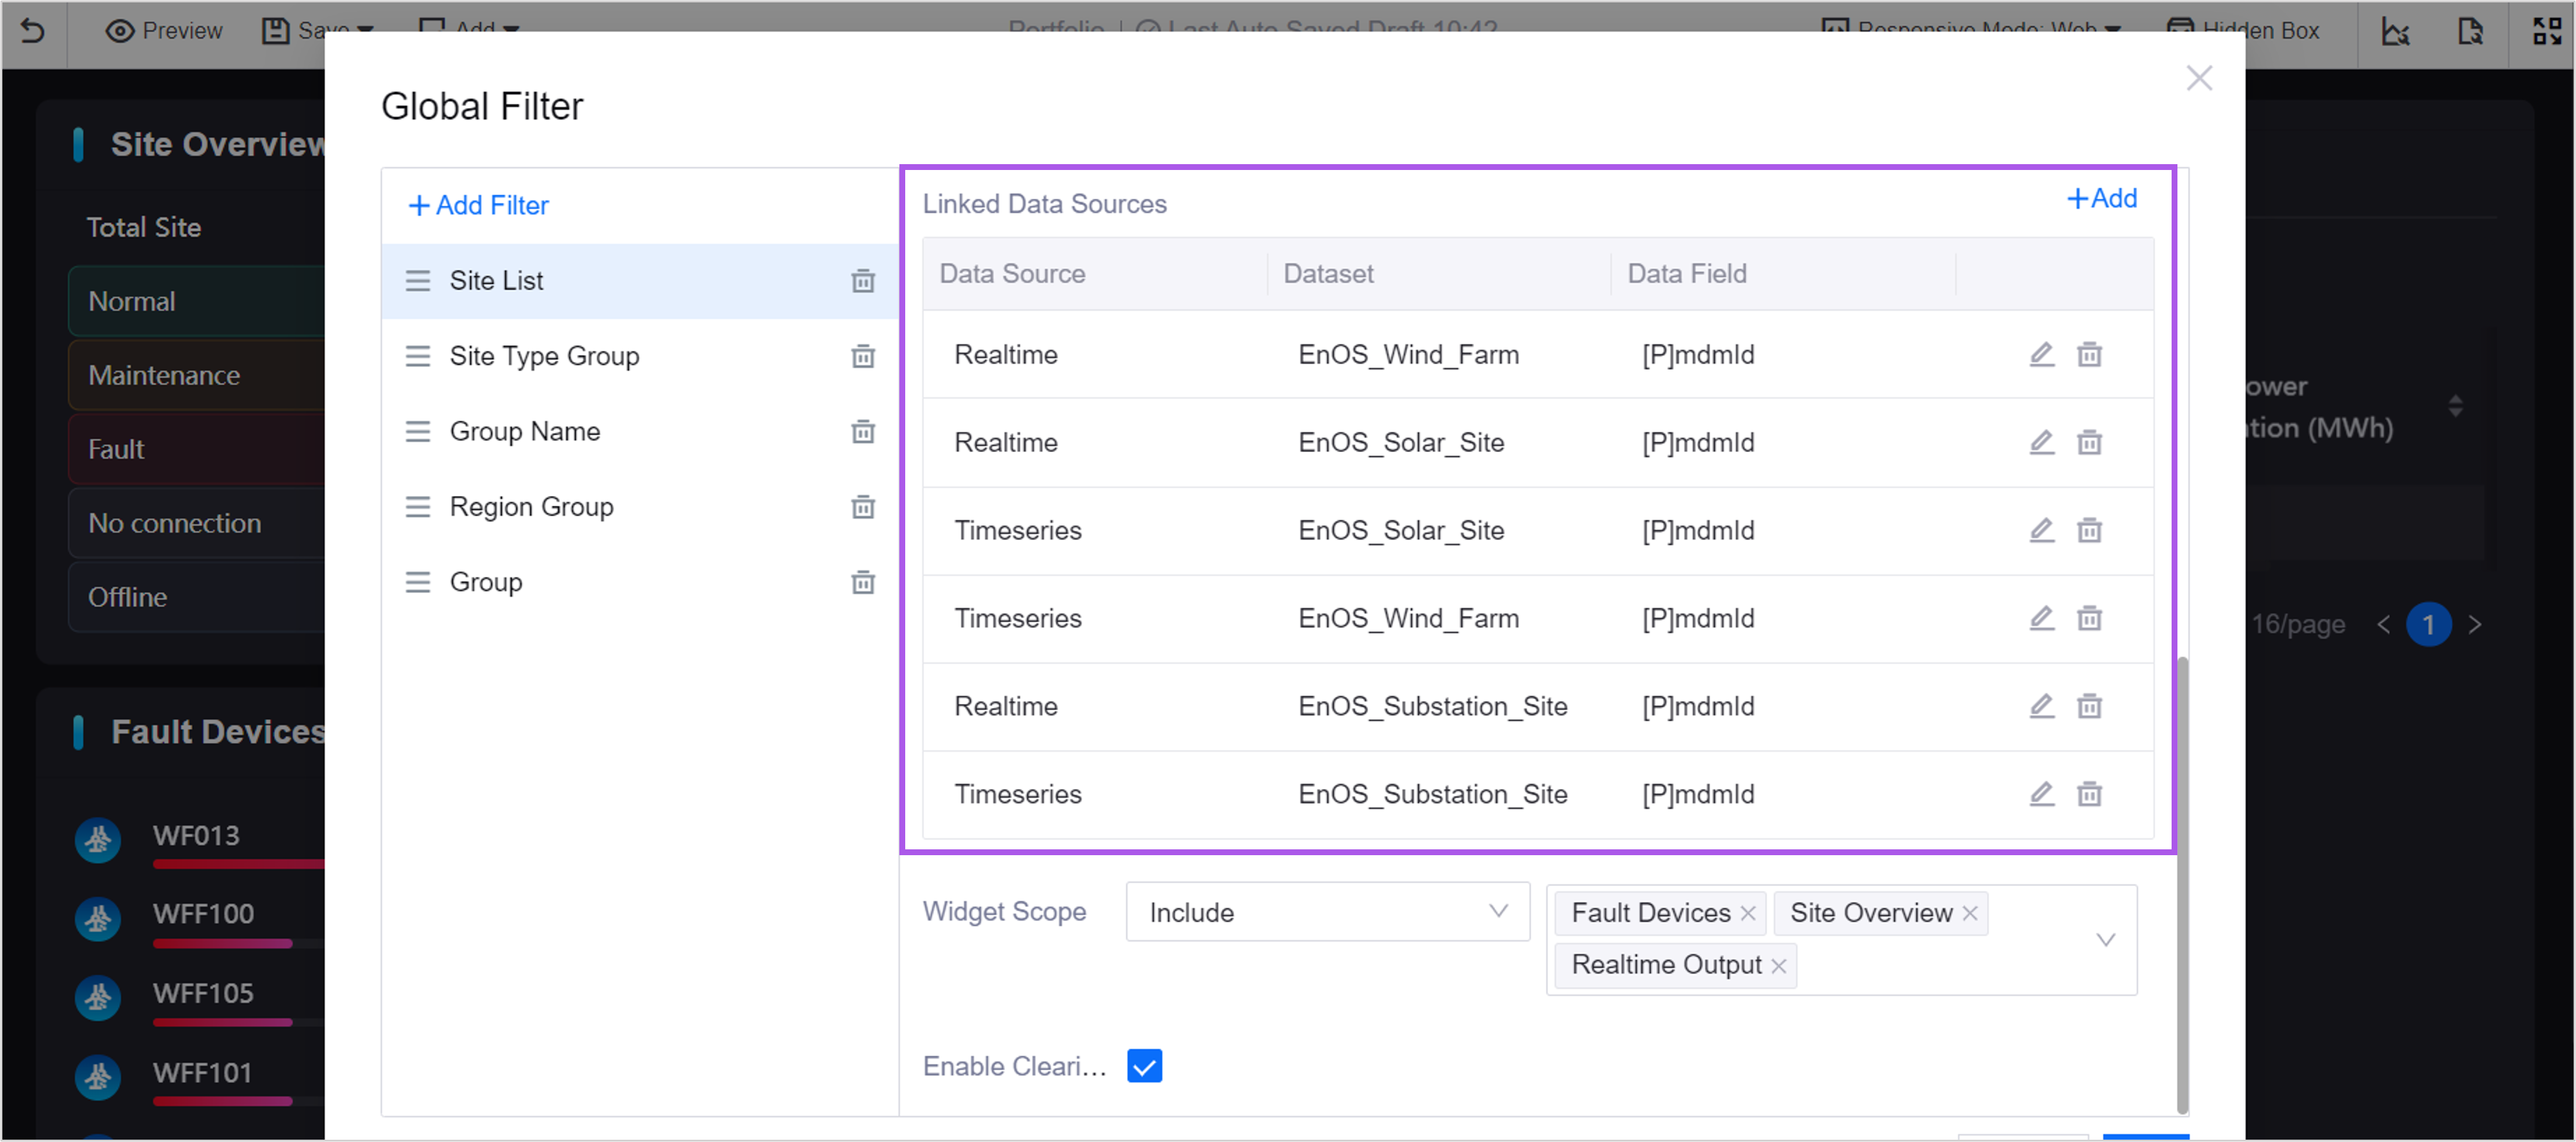Remove the Realtime Output scope tag
The width and height of the screenshot is (2576, 1142).
pos(1778,965)
